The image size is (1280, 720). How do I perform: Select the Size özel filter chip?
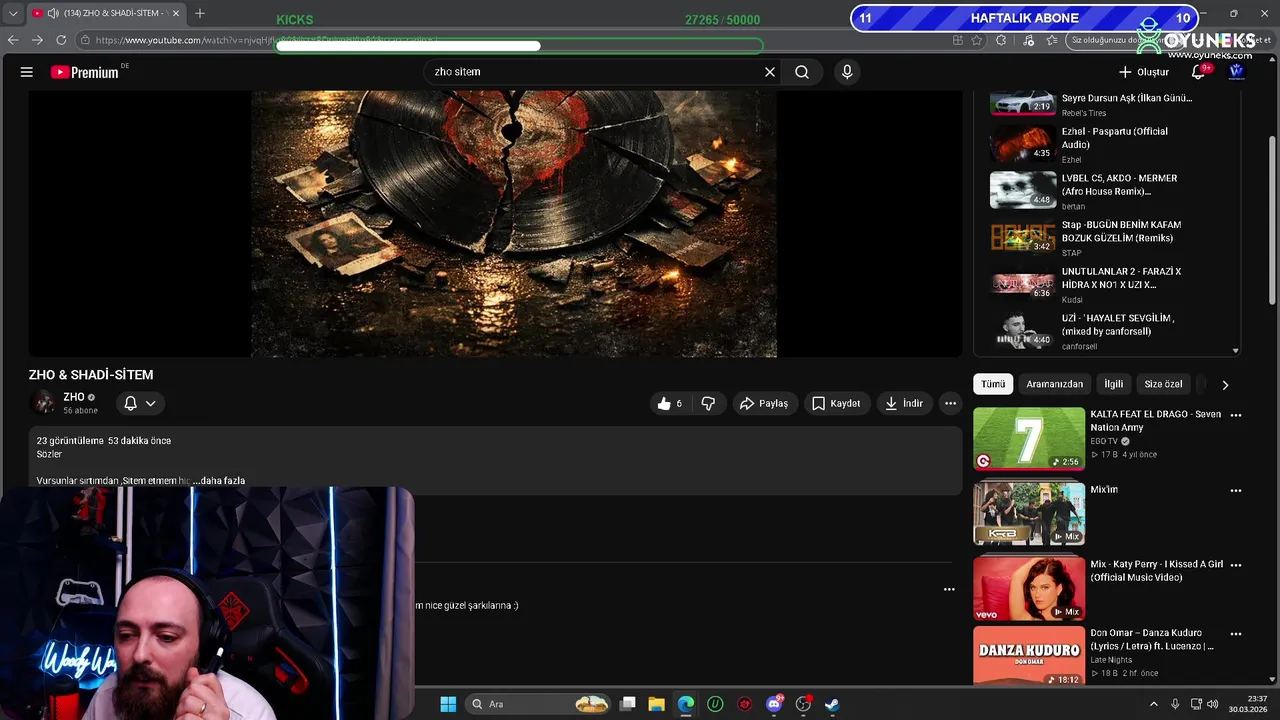[x=1163, y=384]
